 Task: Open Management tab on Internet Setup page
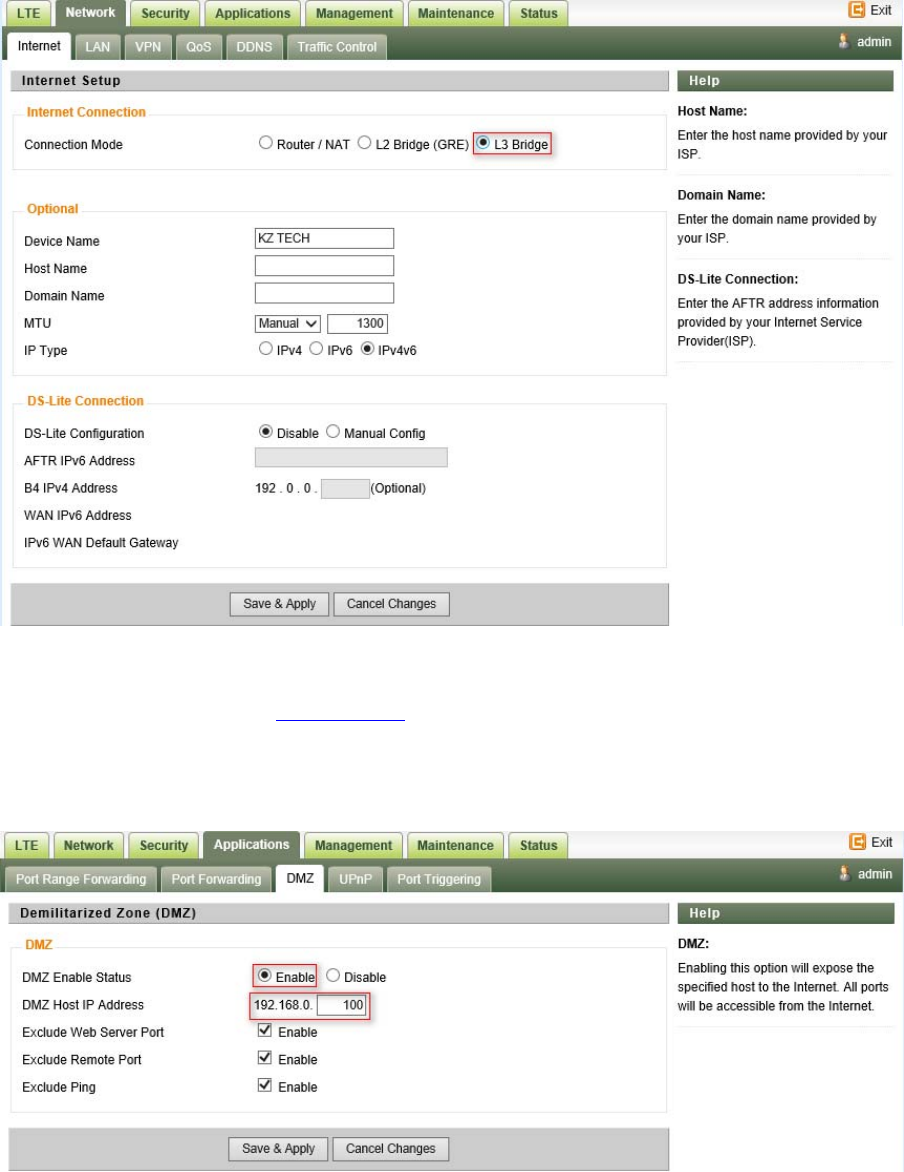tap(354, 13)
